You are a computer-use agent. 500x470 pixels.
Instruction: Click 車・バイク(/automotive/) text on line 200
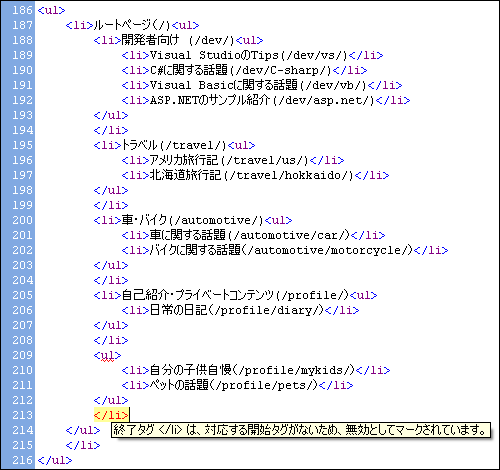coord(193,220)
